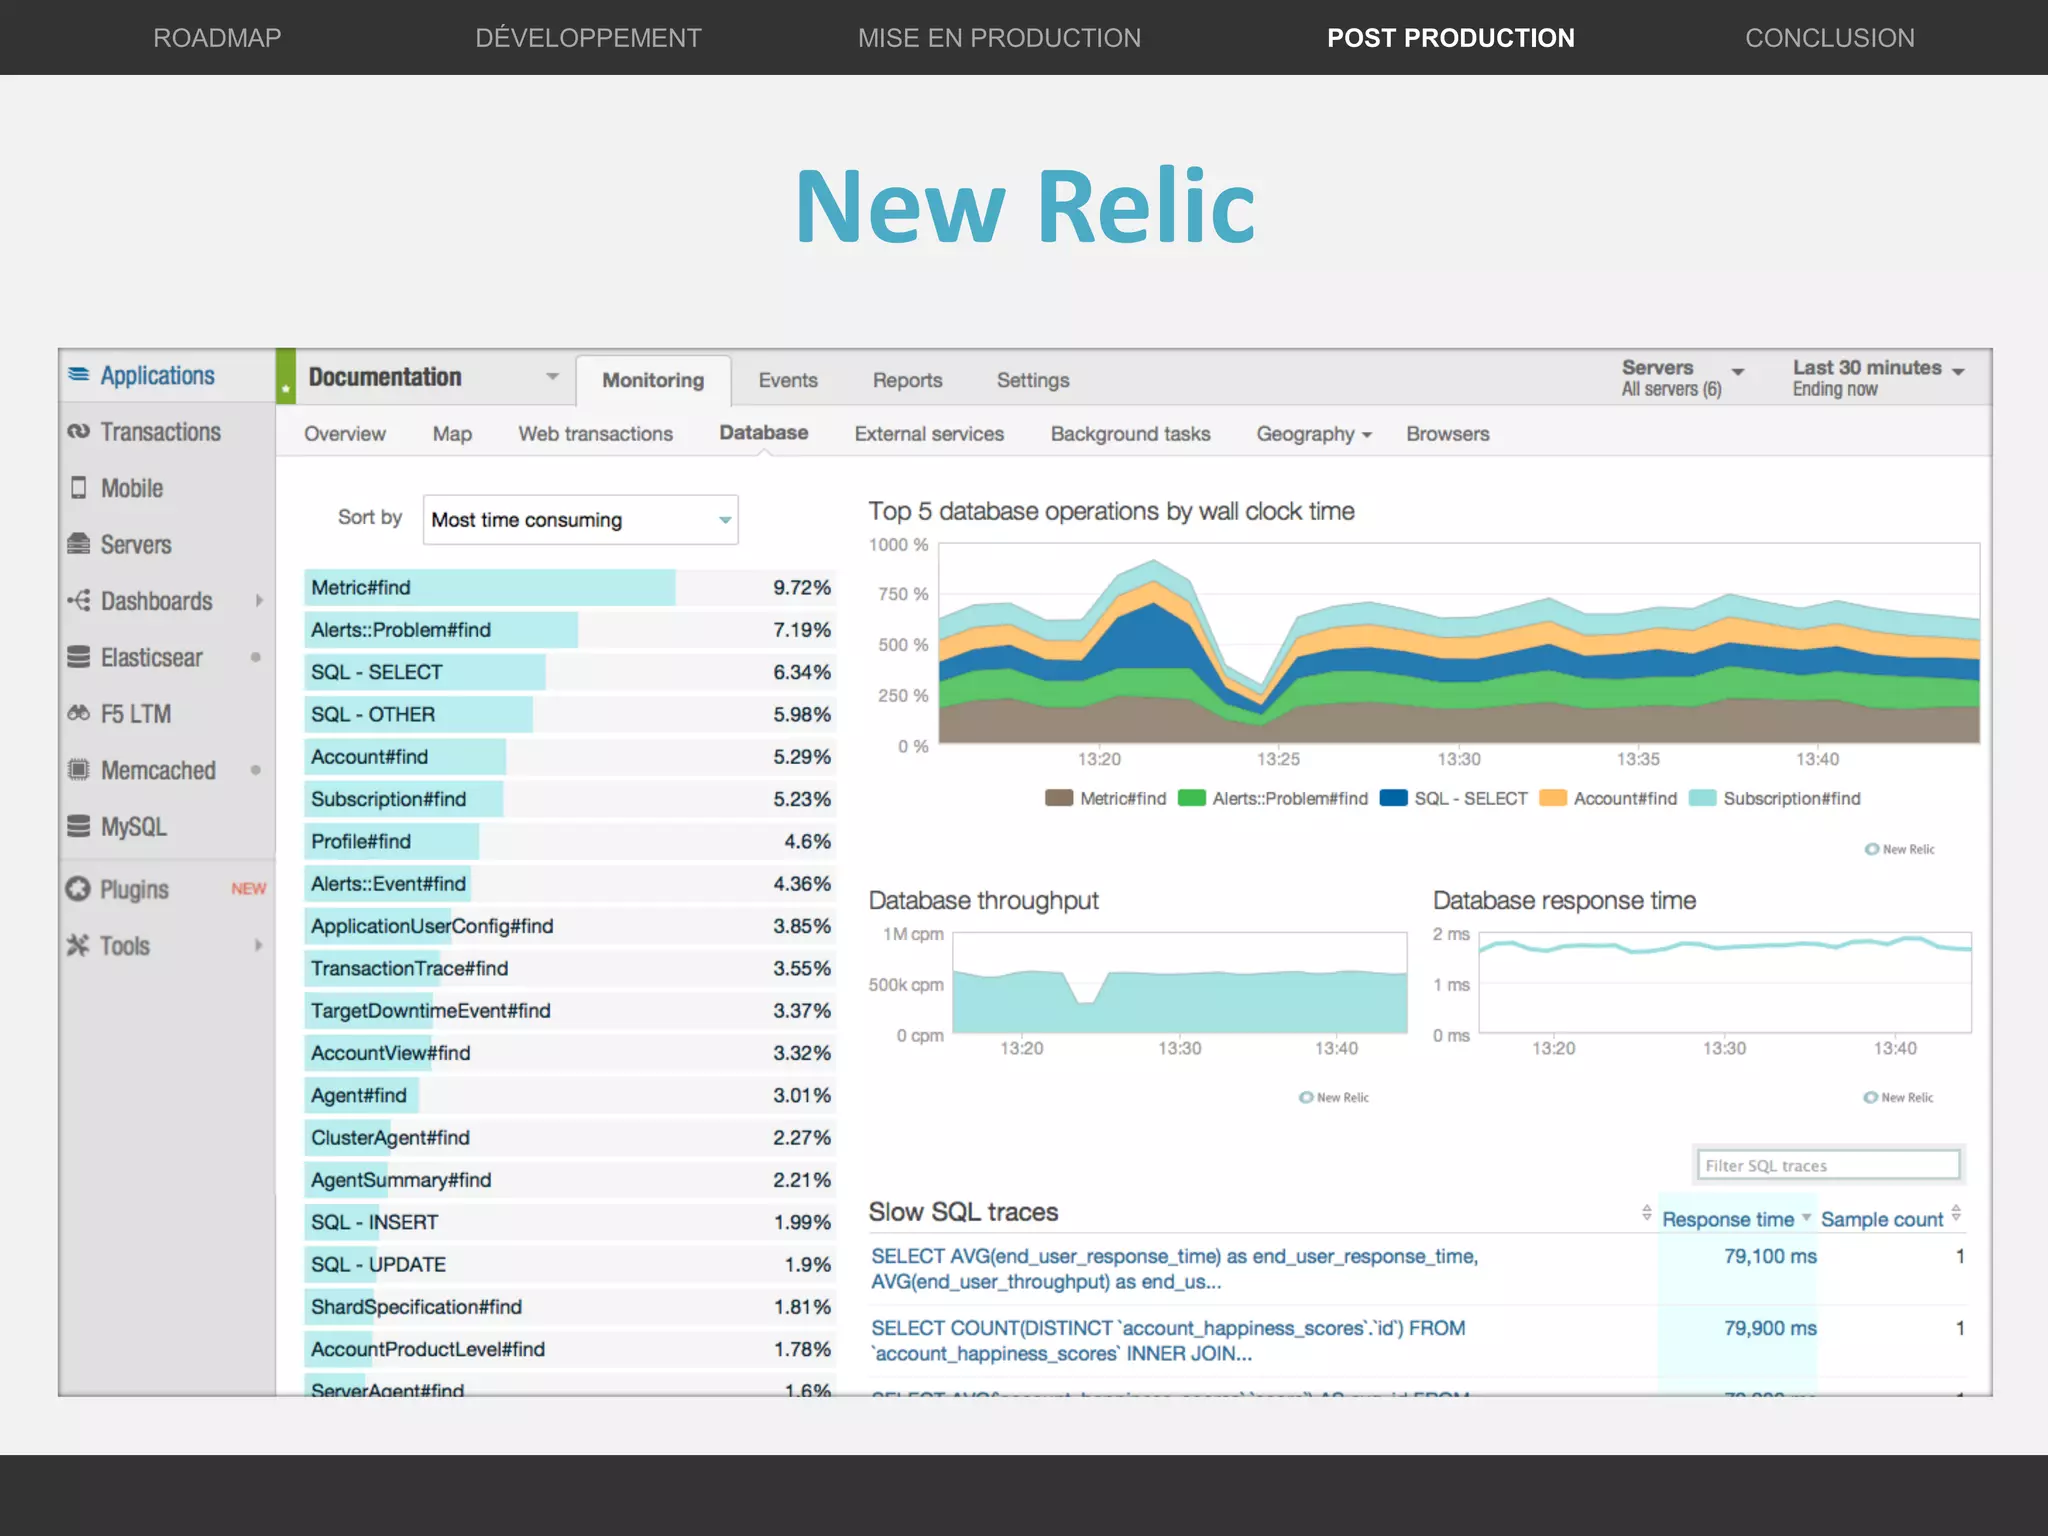The height and width of the screenshot is (1536, 2048).
Task: Open the SELECT COUNT(DISTINCT account_happiness_scores) trace
Action: [x=1168, y=1341]
